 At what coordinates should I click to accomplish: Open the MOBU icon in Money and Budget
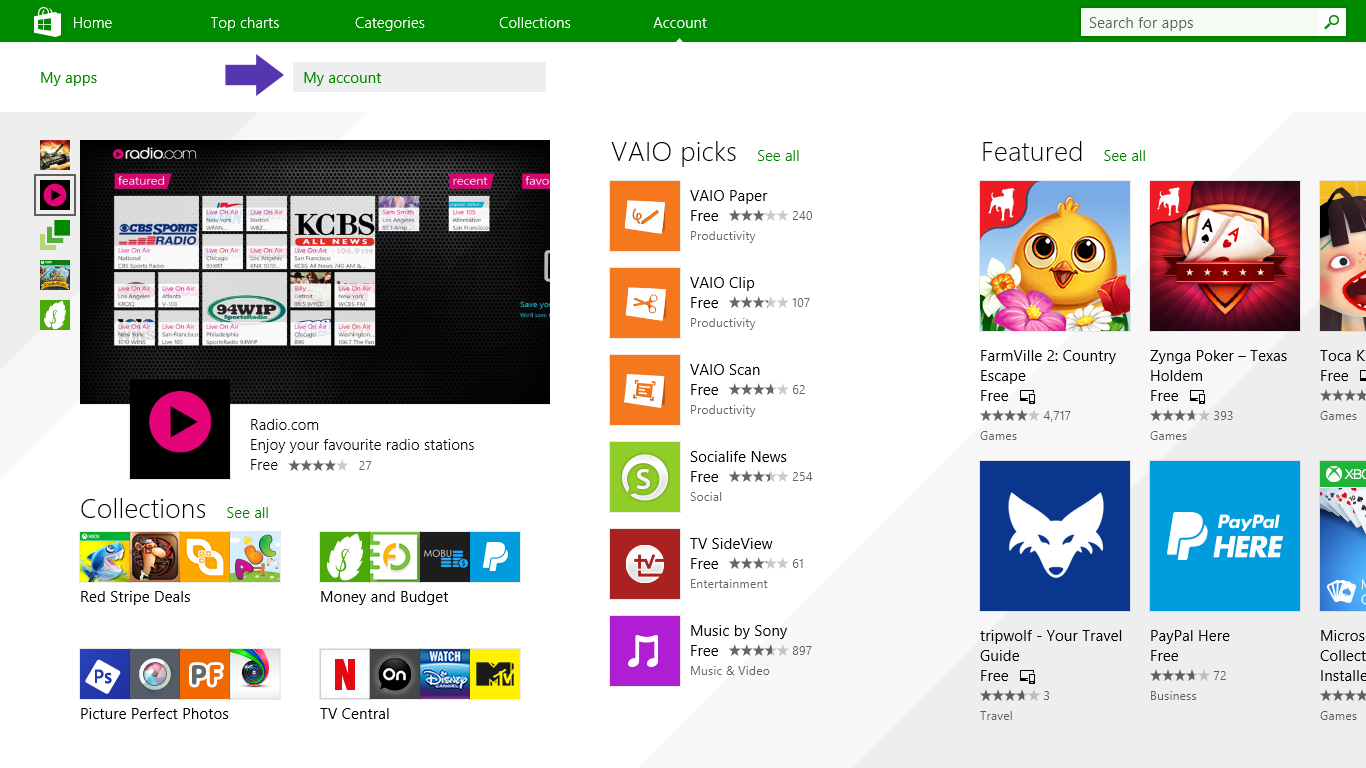(x=445, y=557)
